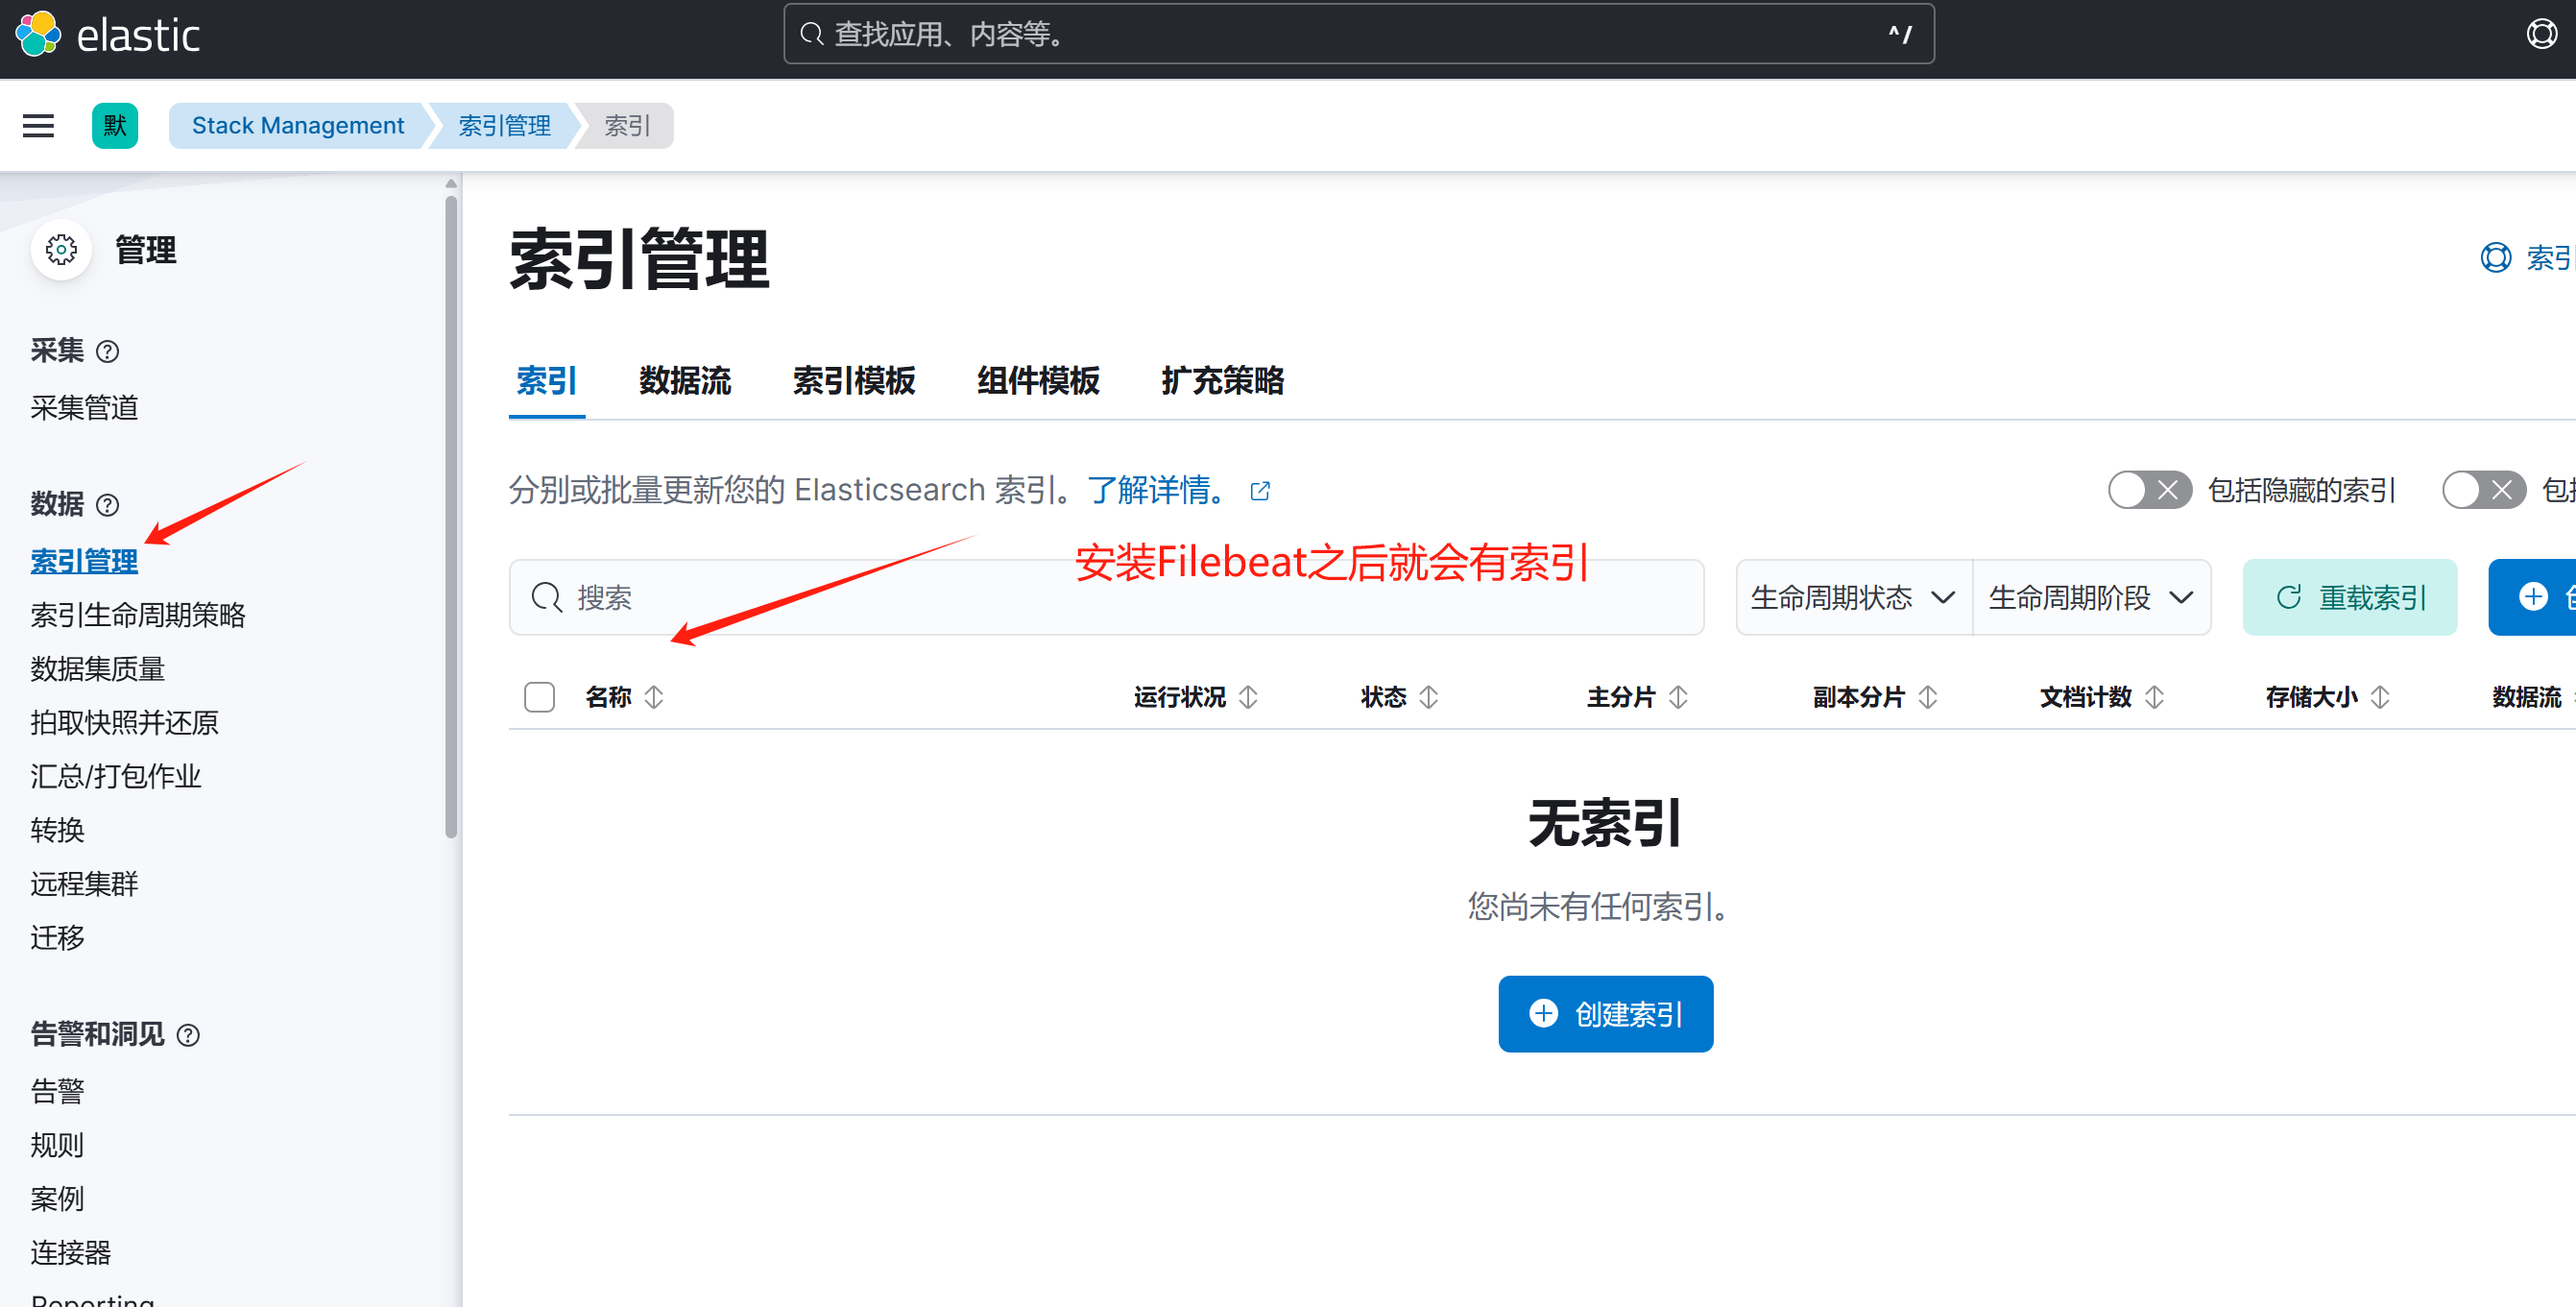Toggle the rightmost partially visible switch
This screenshot has height=1307, width=2576.
tap(2483, 490)
